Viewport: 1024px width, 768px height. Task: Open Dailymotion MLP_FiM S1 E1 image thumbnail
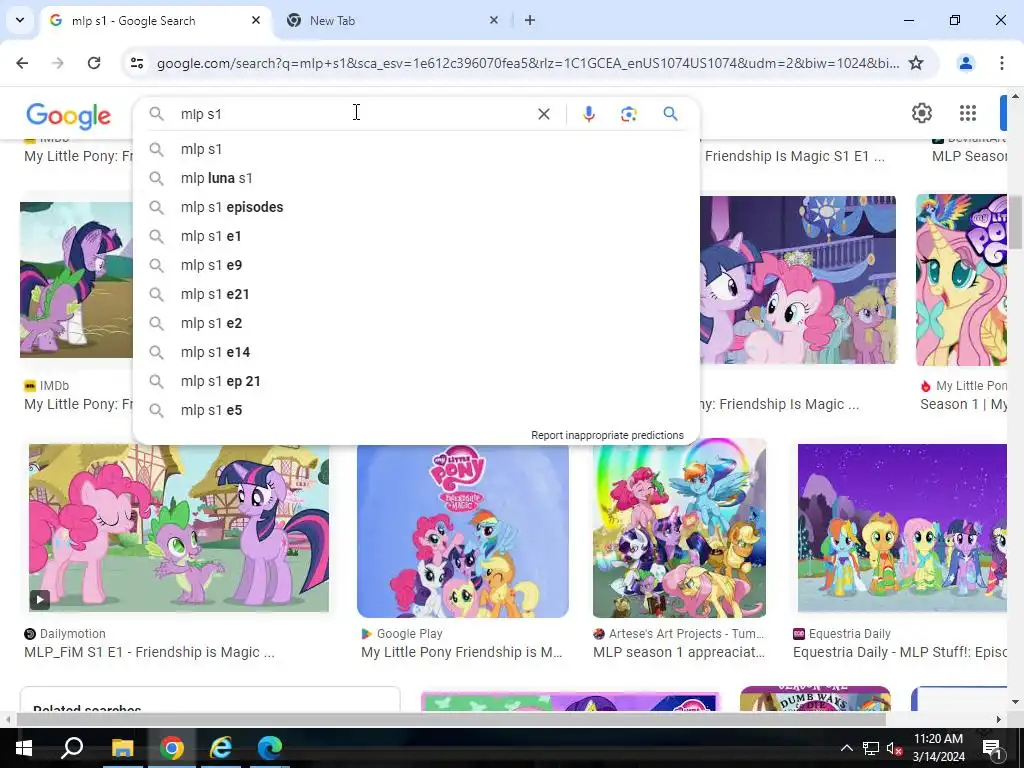click(x=178, y=528)
